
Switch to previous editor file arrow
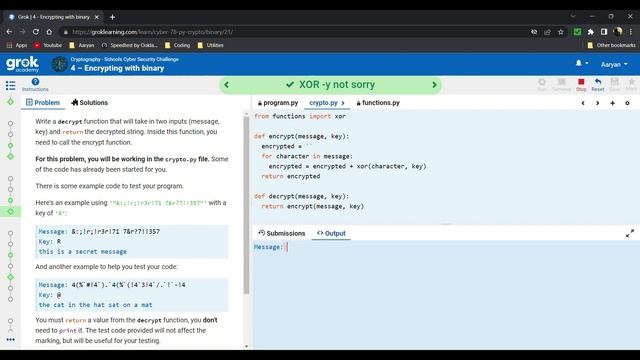(x=583, y=103)
